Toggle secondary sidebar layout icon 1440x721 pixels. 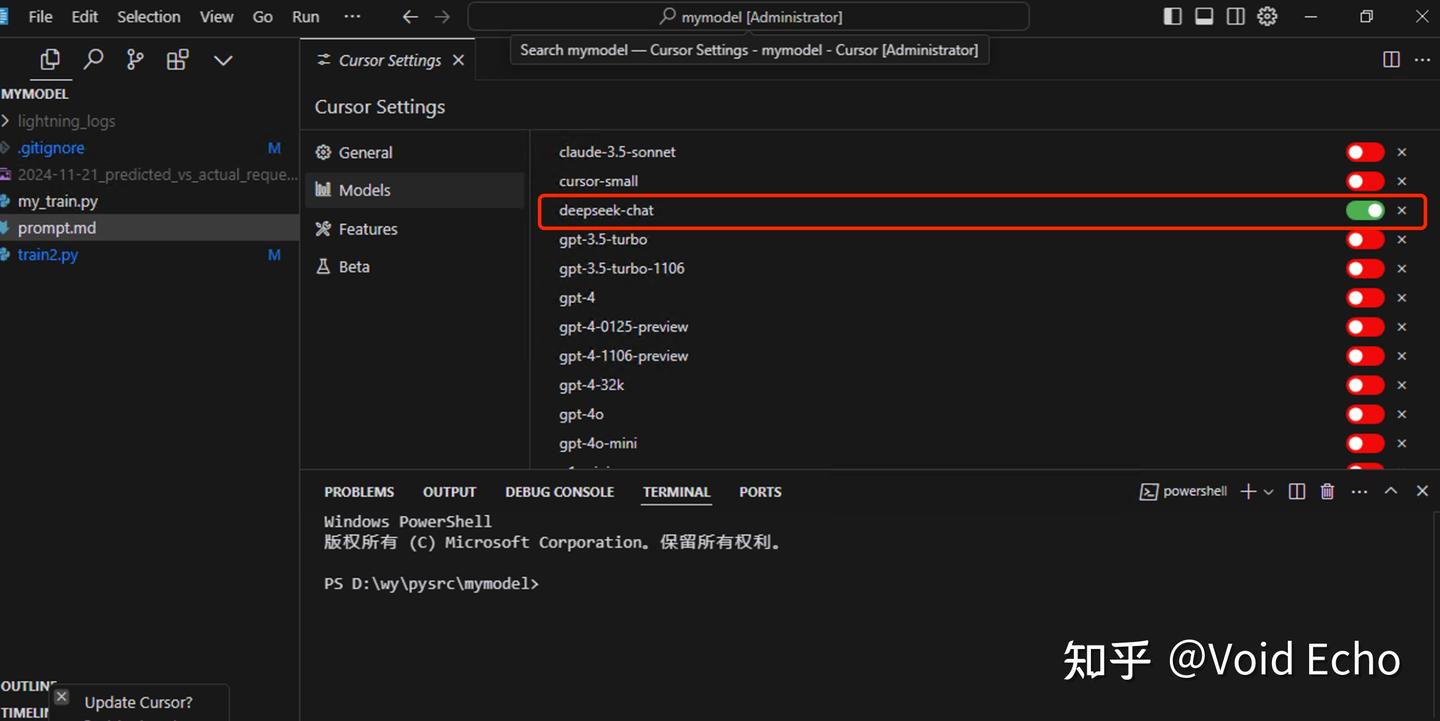pos(1236,16)
